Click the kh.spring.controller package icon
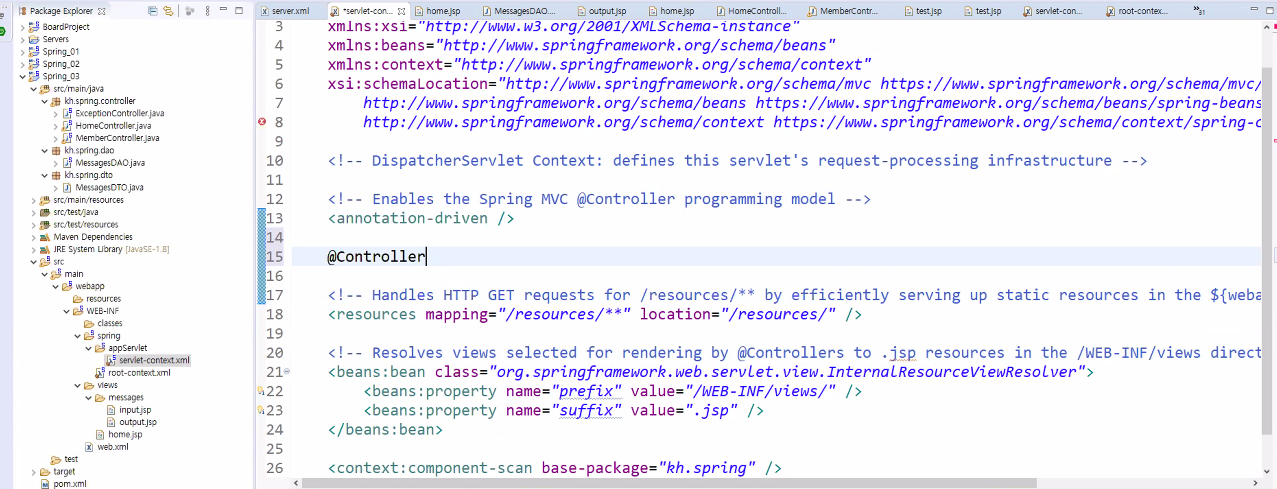The image size is (1277, 489). point(57,101)
